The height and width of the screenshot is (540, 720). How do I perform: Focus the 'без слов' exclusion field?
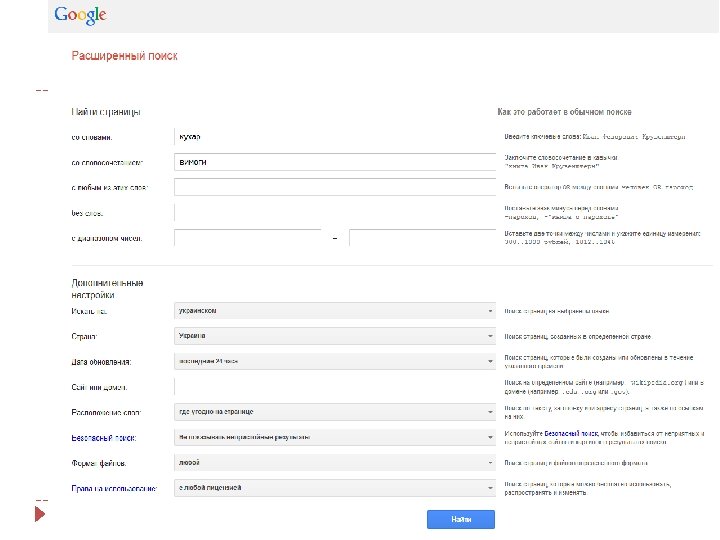point(335,212)
